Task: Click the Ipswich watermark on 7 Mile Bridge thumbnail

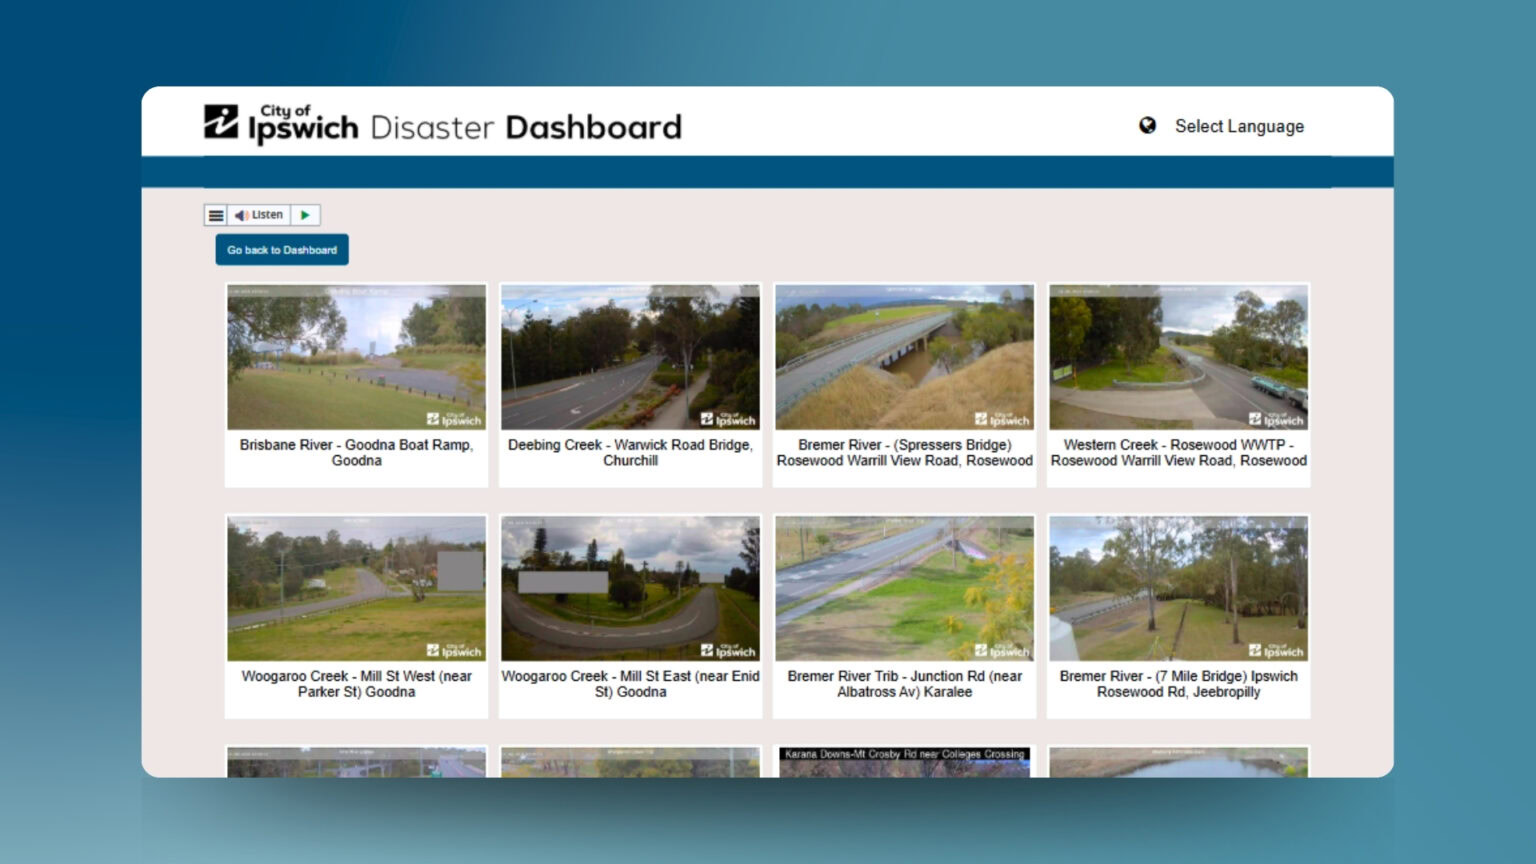Action: tap(1277, 650)
